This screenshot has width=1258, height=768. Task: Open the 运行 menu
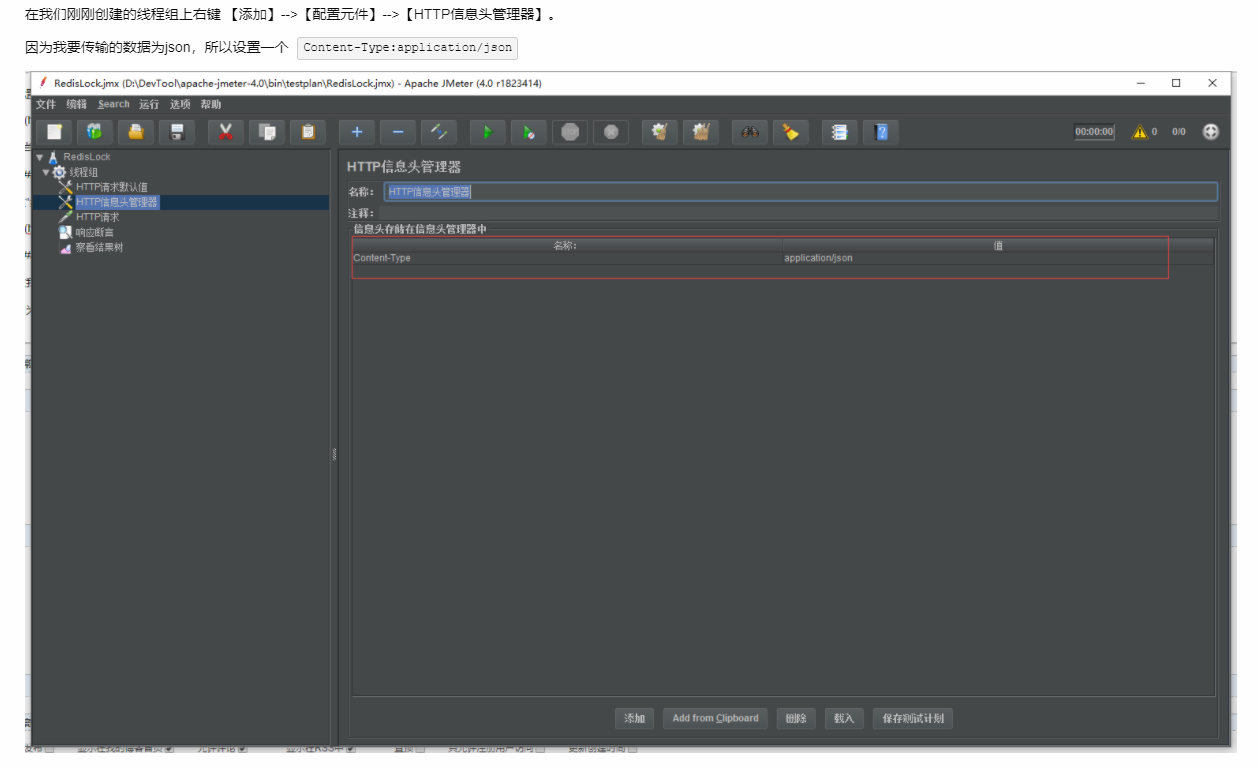tap(149, 104)
